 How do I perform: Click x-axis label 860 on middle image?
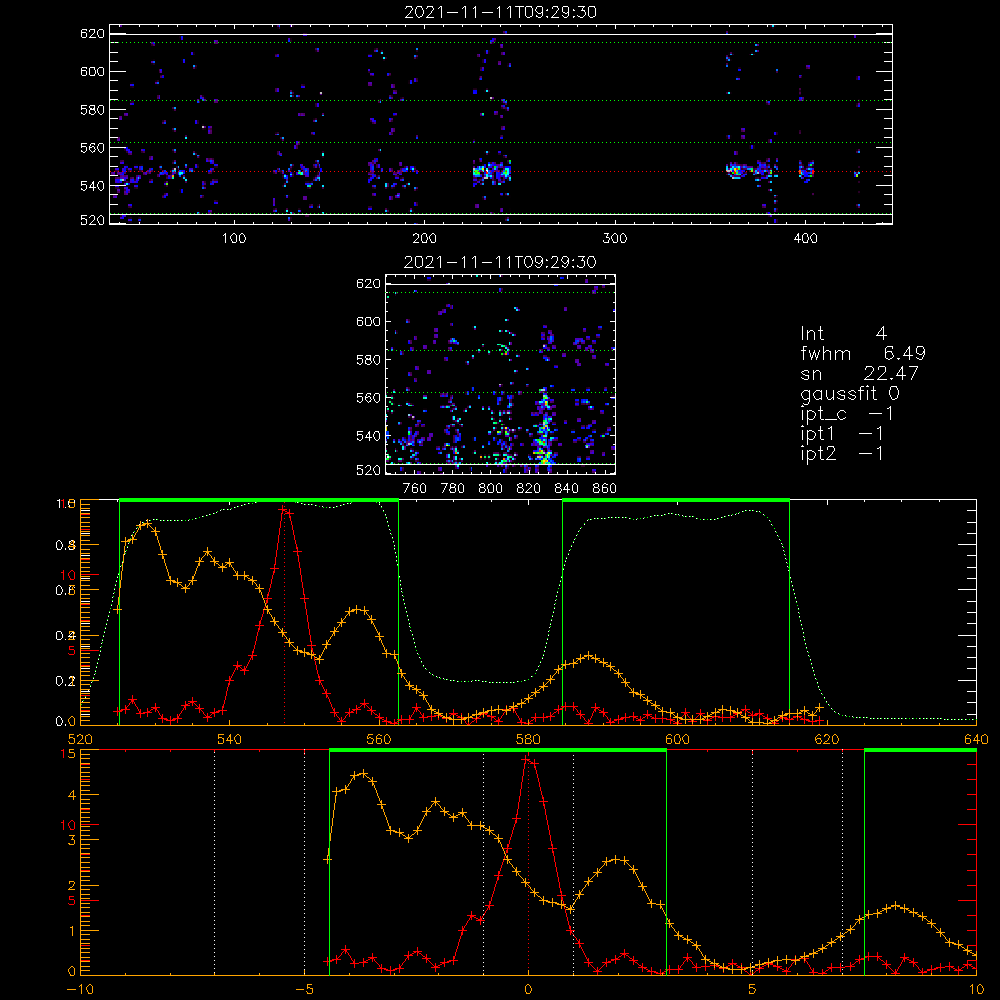(x=605, y=489)
